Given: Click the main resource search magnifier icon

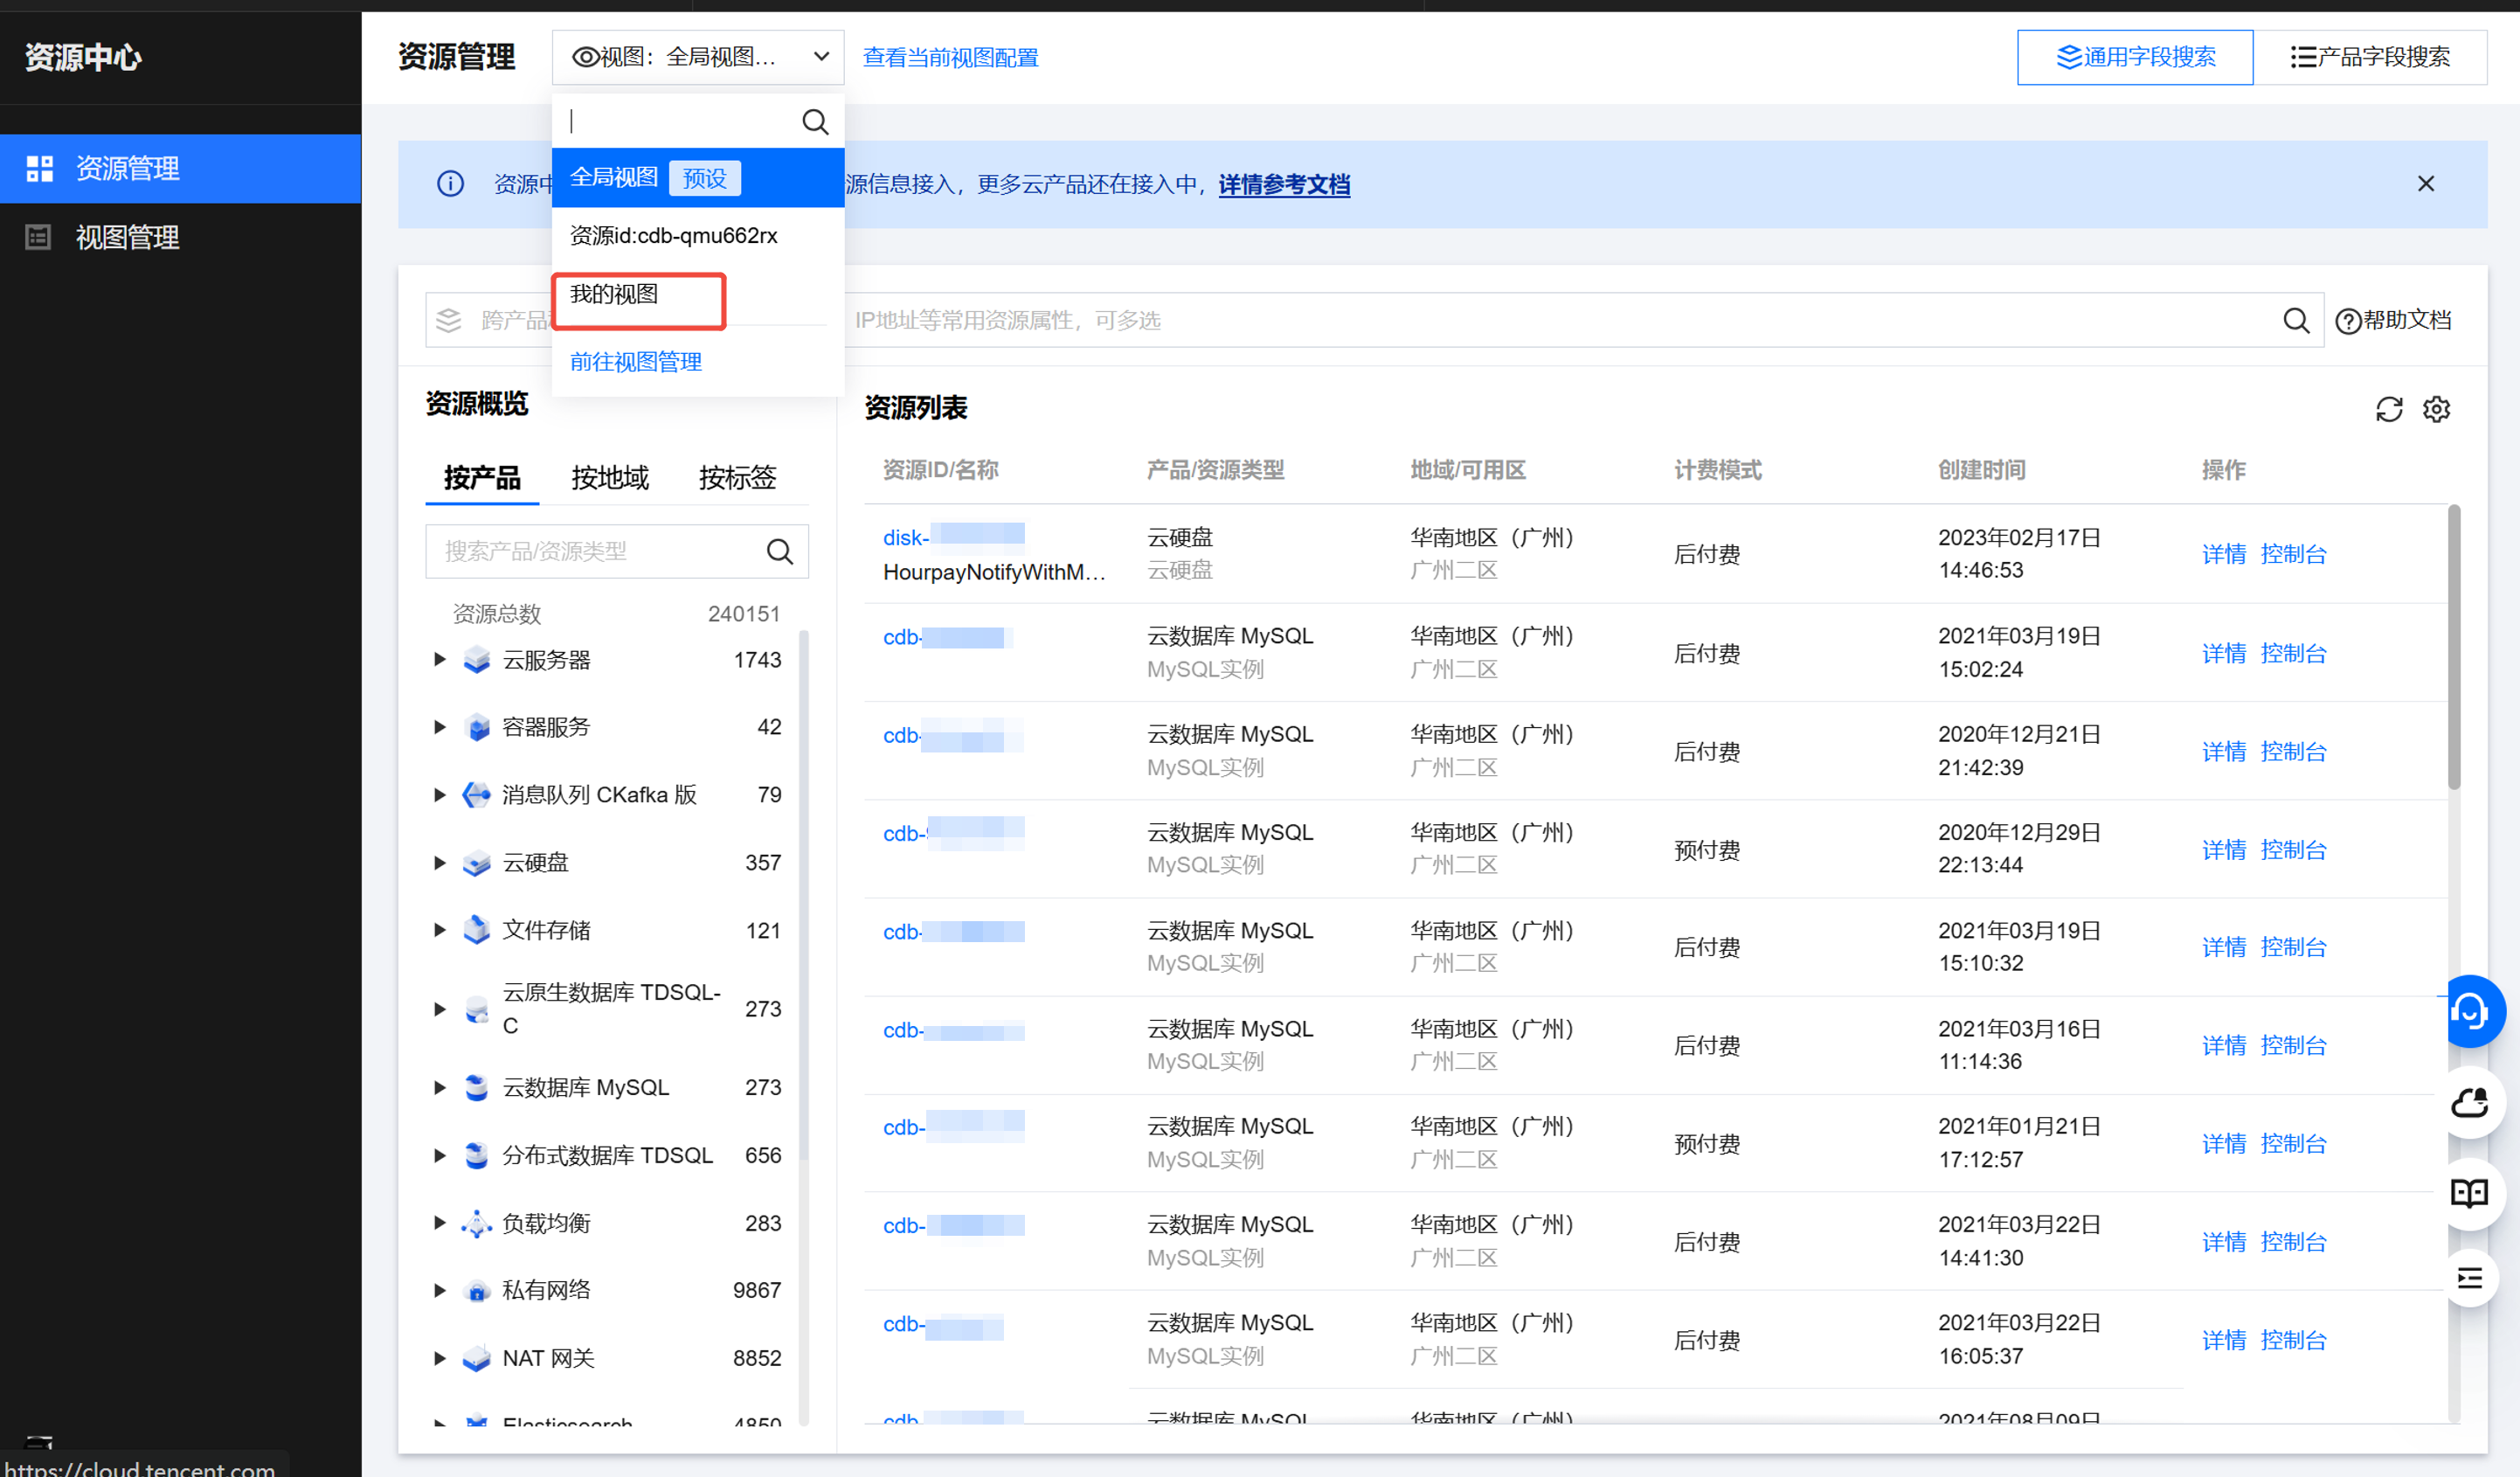Looking at the screenshot, I should click(2296, 320).
